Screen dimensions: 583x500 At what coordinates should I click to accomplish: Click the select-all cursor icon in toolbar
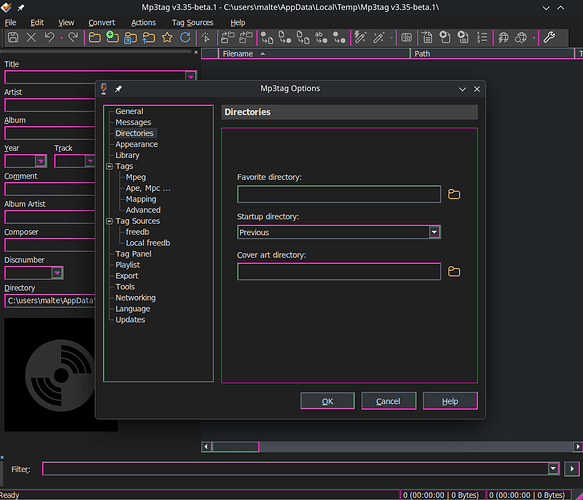pos(206,38)
